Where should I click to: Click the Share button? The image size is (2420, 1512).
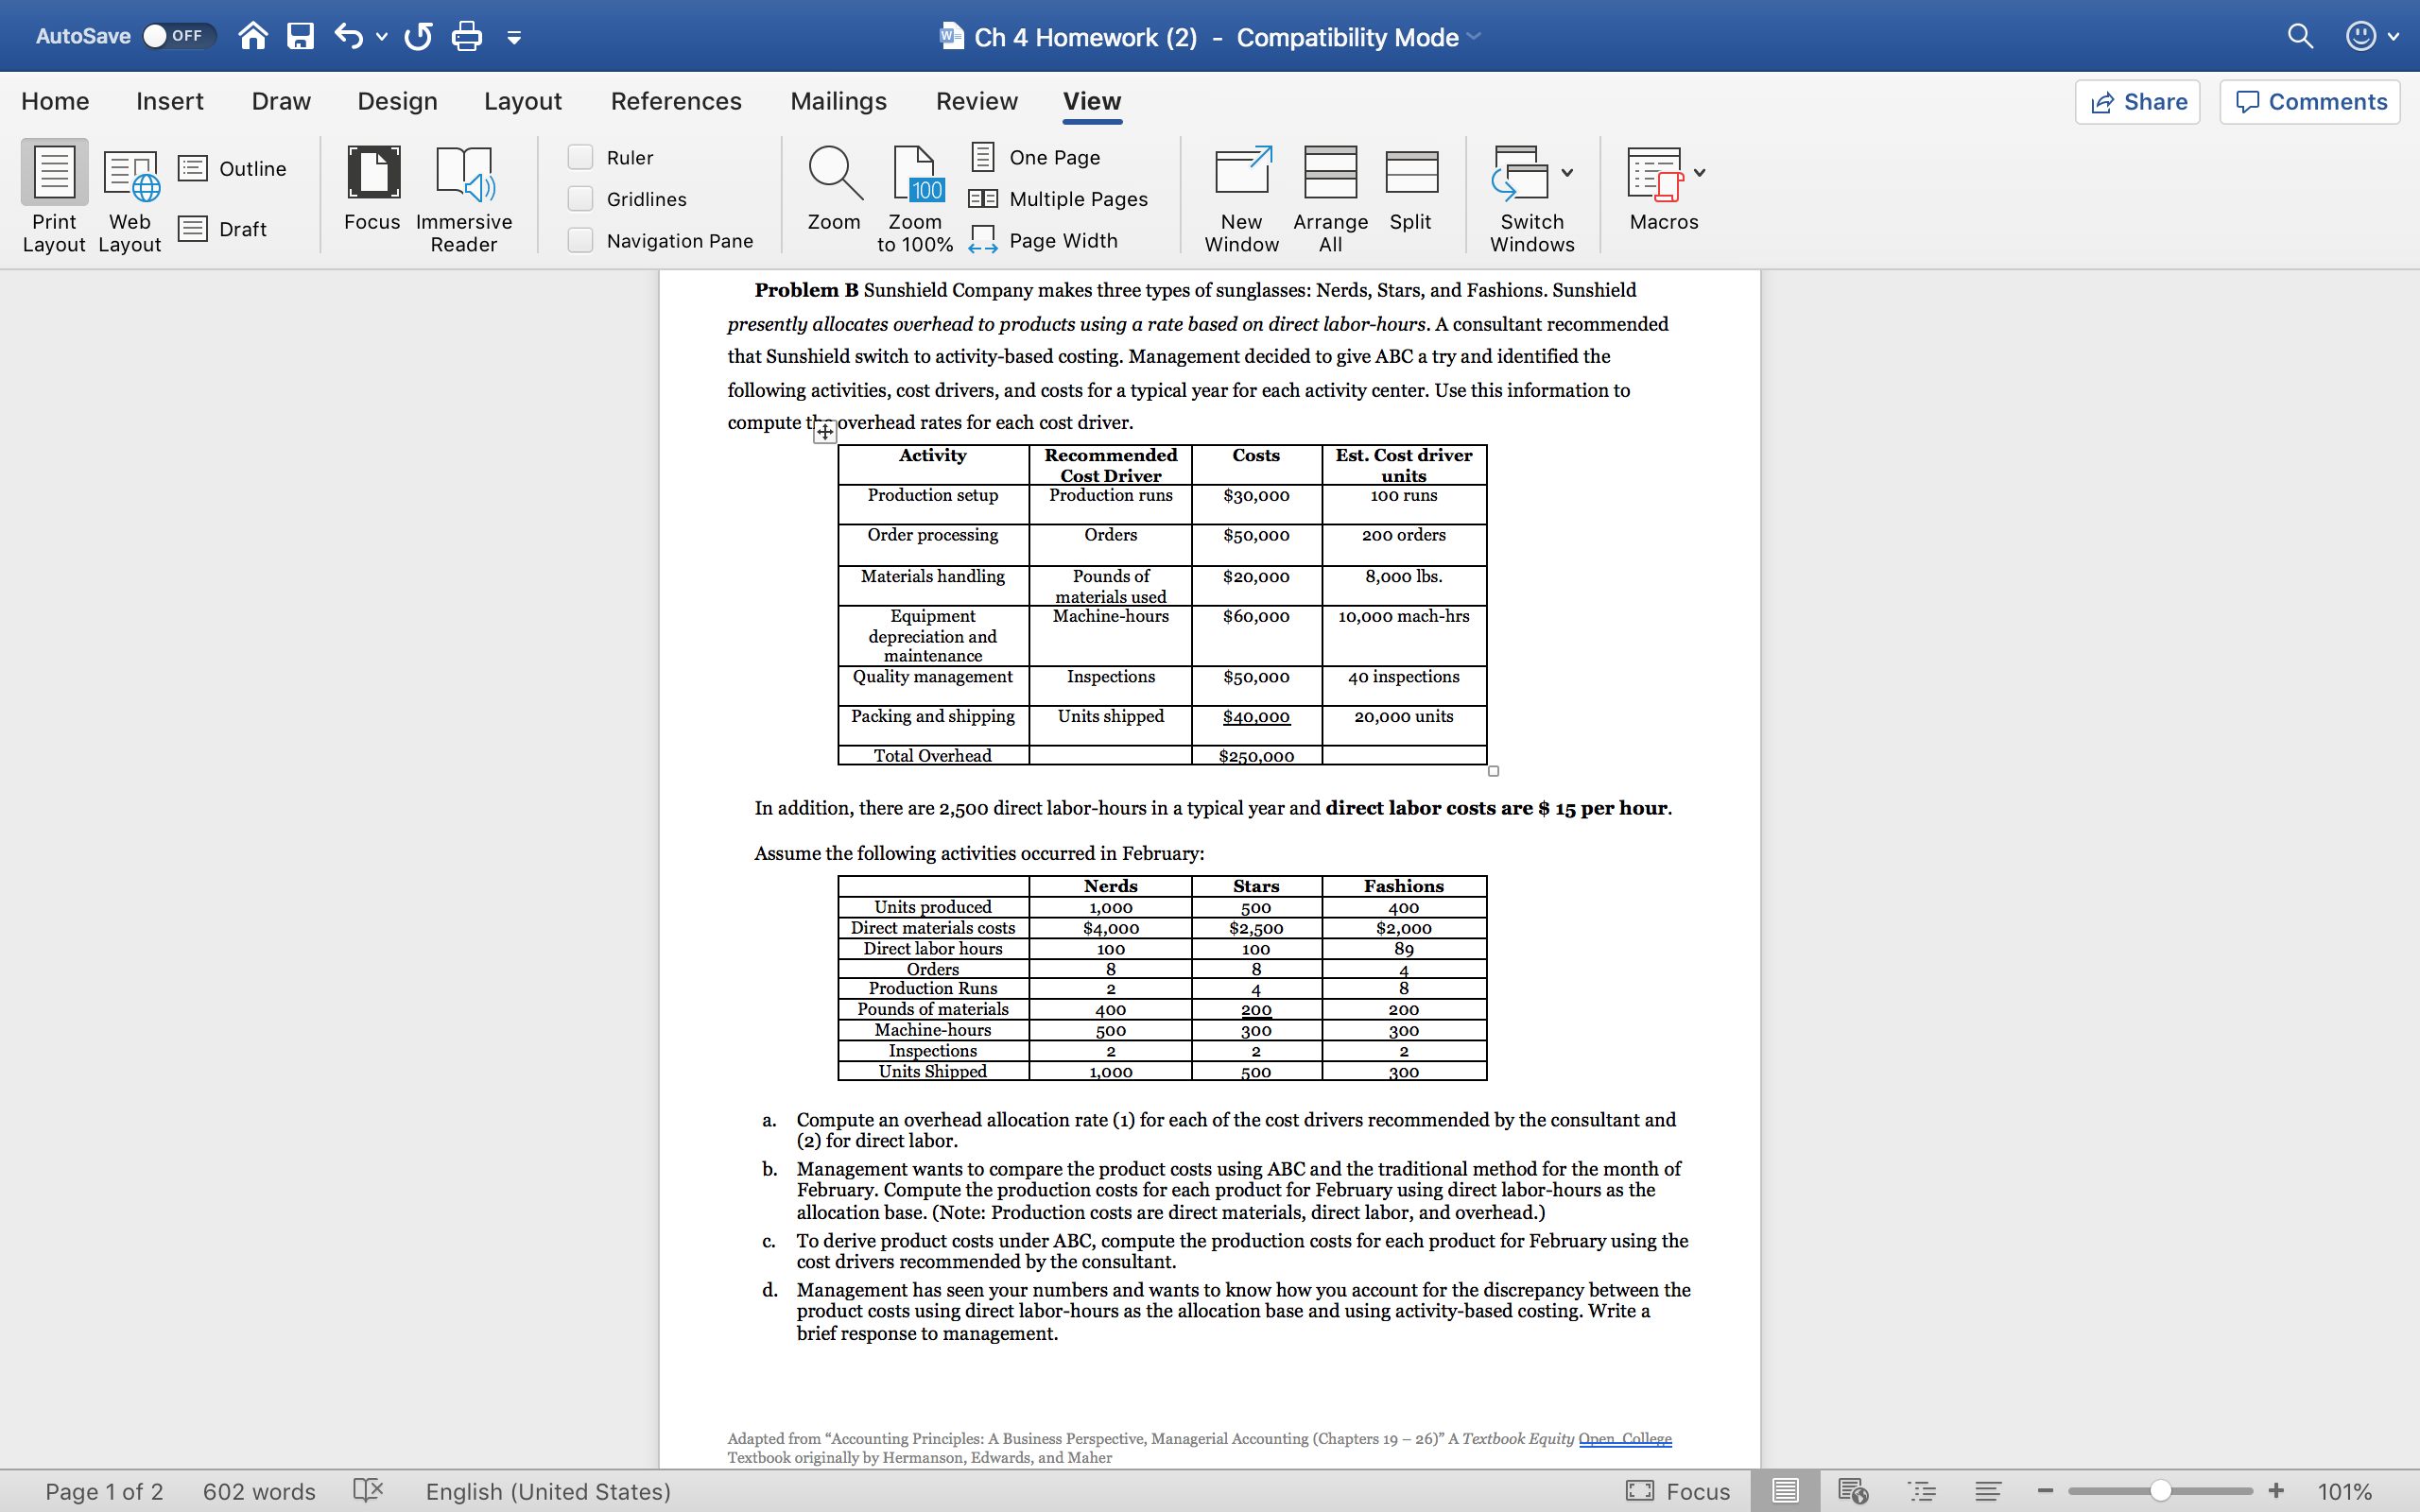tap(2138, 101)
